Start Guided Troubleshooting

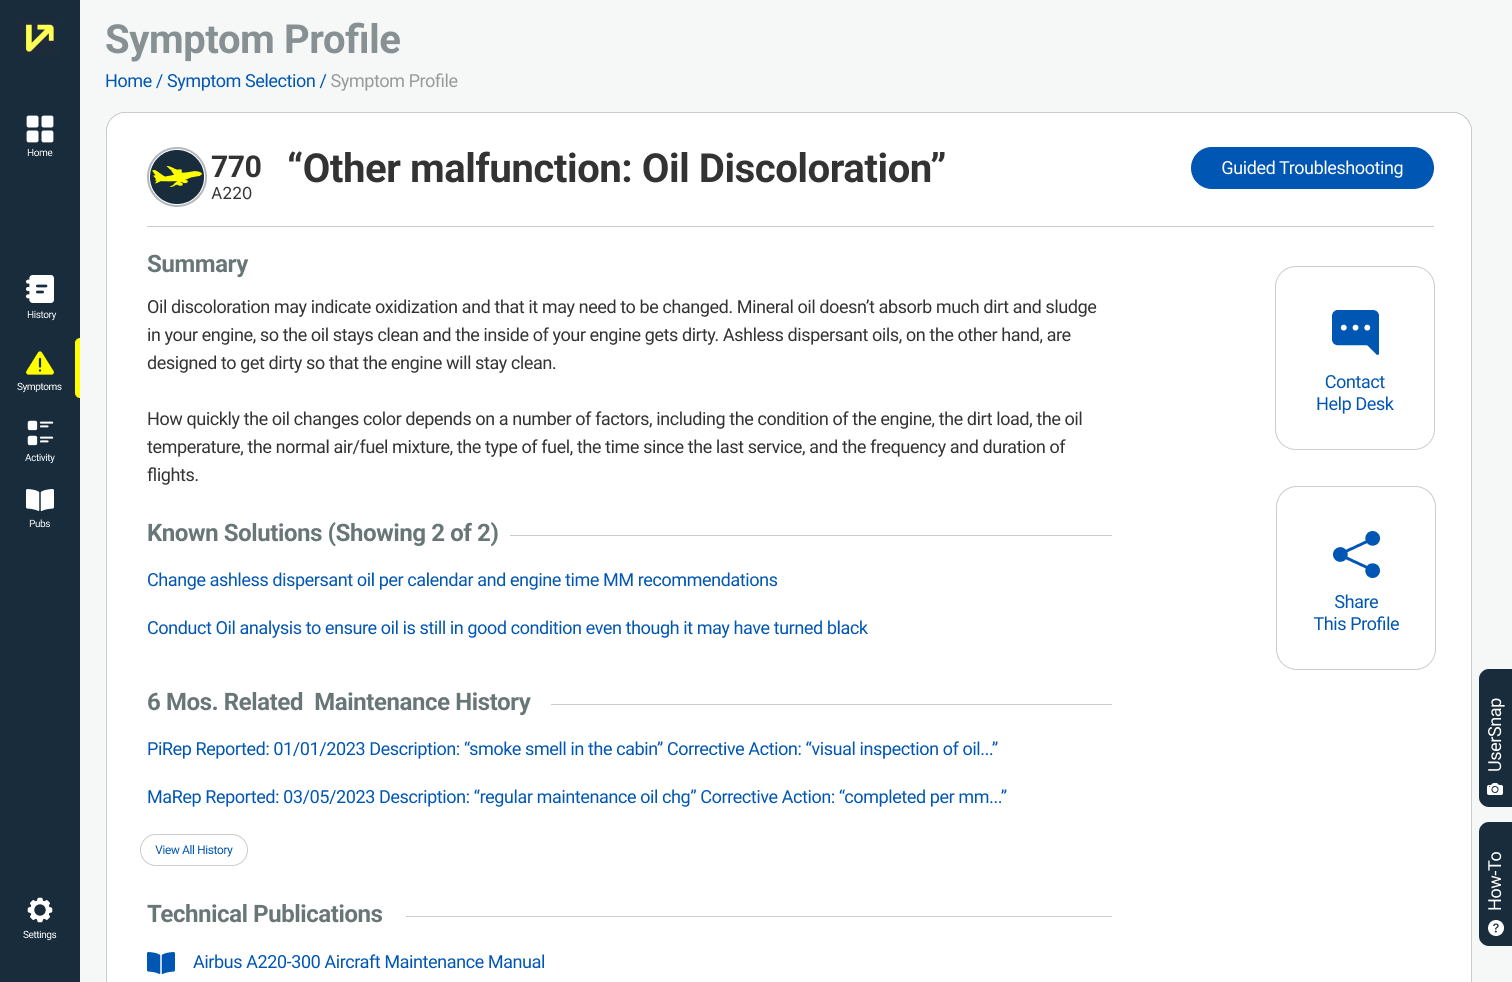click(x=1312, y=168)
